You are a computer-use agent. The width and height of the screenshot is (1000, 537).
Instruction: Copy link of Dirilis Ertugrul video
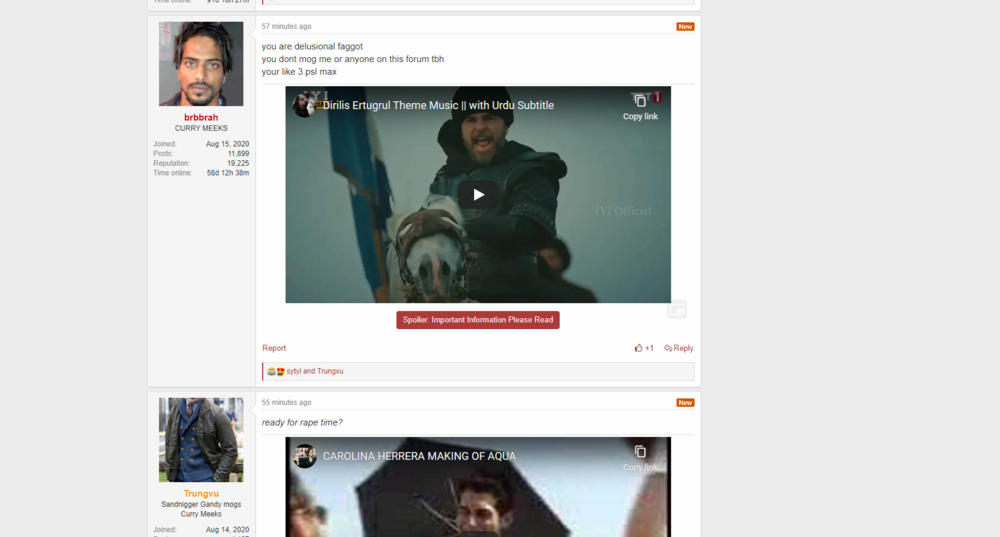tap(640, 107)
